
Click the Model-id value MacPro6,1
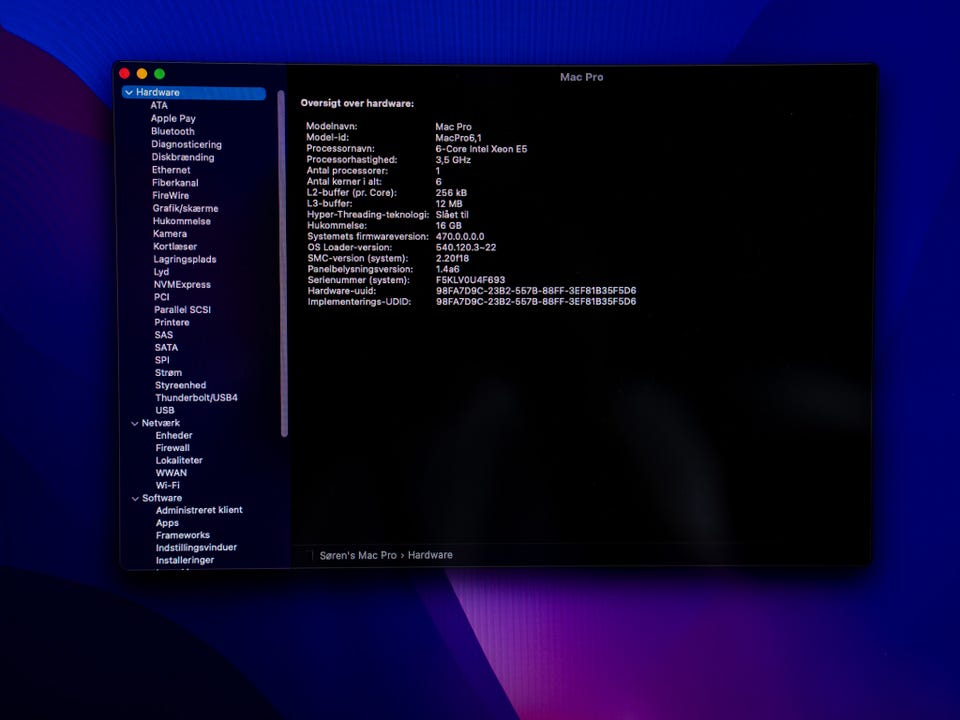458,138
